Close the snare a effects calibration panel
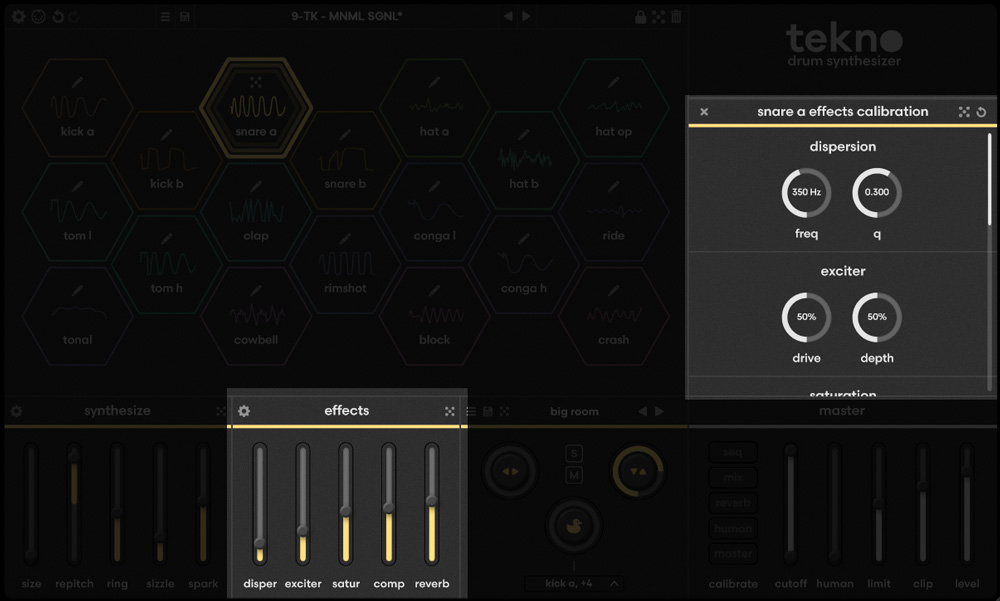The image size is (1000, 601). coord(704,112)
